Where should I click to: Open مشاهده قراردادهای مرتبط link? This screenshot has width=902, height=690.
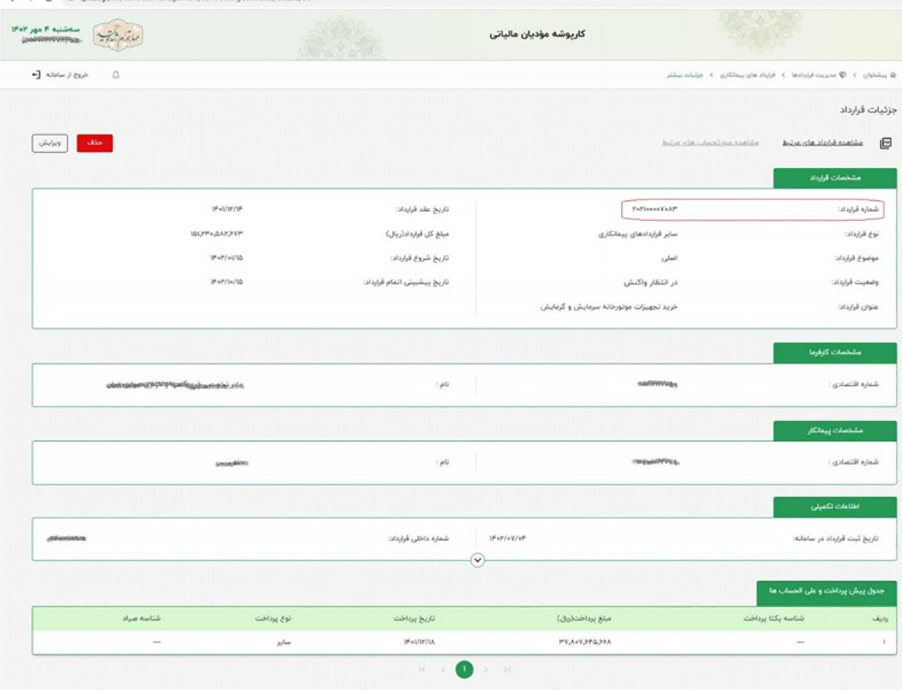click(826, 143)
